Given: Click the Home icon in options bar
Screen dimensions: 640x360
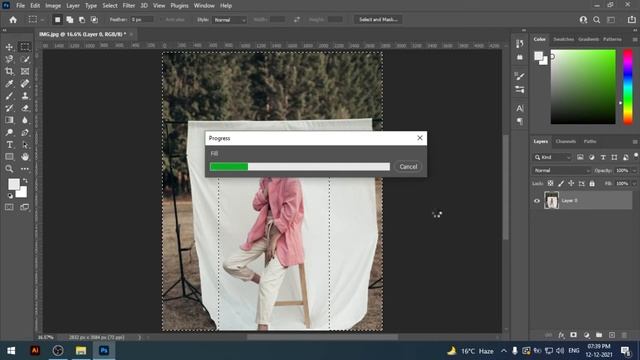Looking at the screenshot, I should coord(13,20).
